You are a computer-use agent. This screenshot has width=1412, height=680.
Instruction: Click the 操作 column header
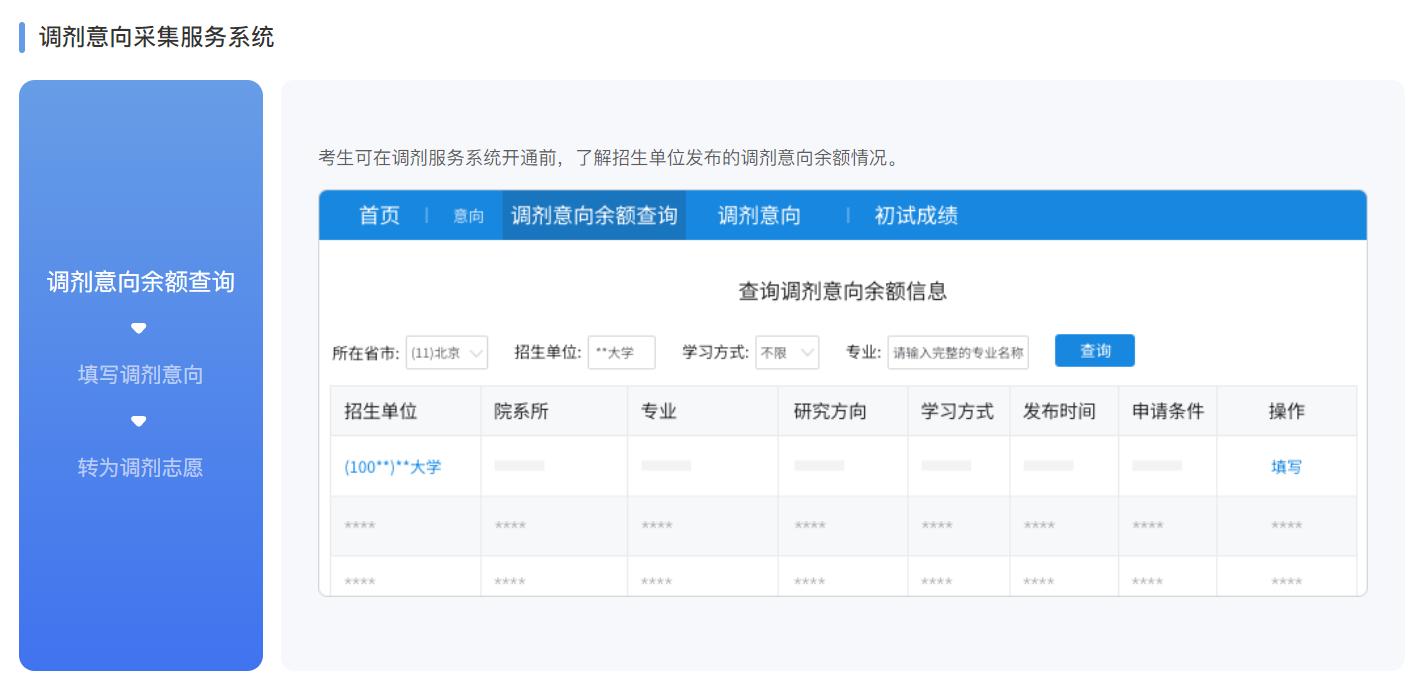(1286, 411)
